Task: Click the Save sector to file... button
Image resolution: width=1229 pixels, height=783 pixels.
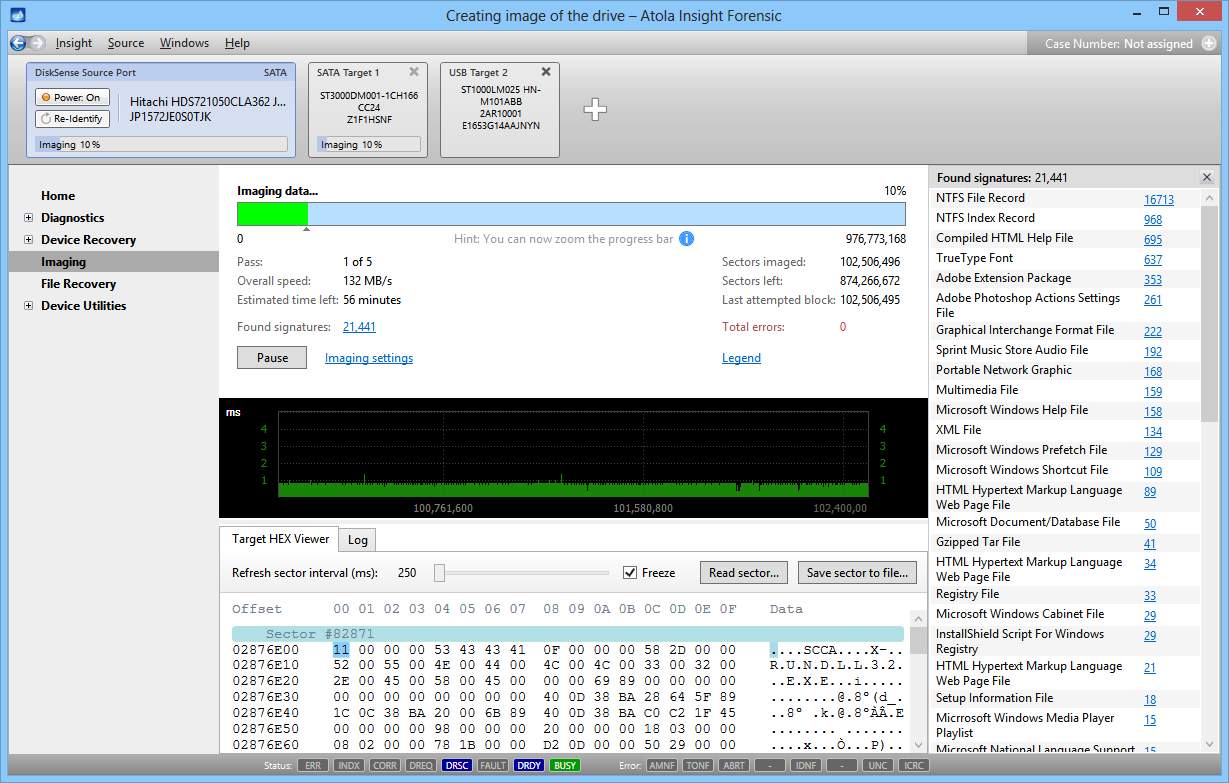Action: pyautogui.click(x=857, y=573)
